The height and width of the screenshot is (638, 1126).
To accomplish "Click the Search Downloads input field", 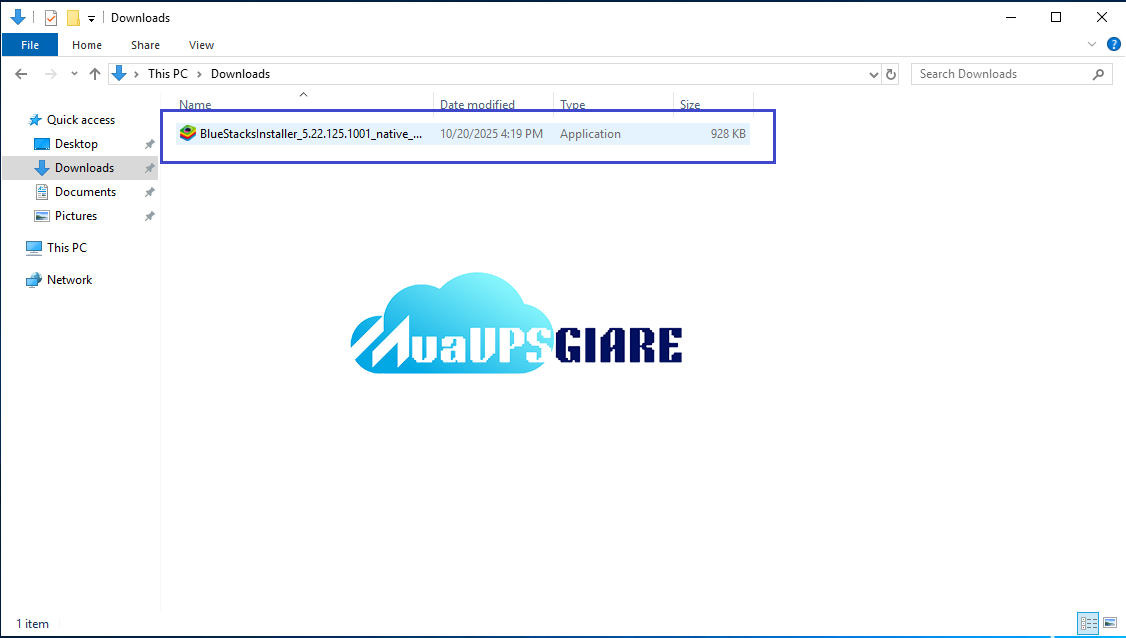I will click(x=1000, y=74).
